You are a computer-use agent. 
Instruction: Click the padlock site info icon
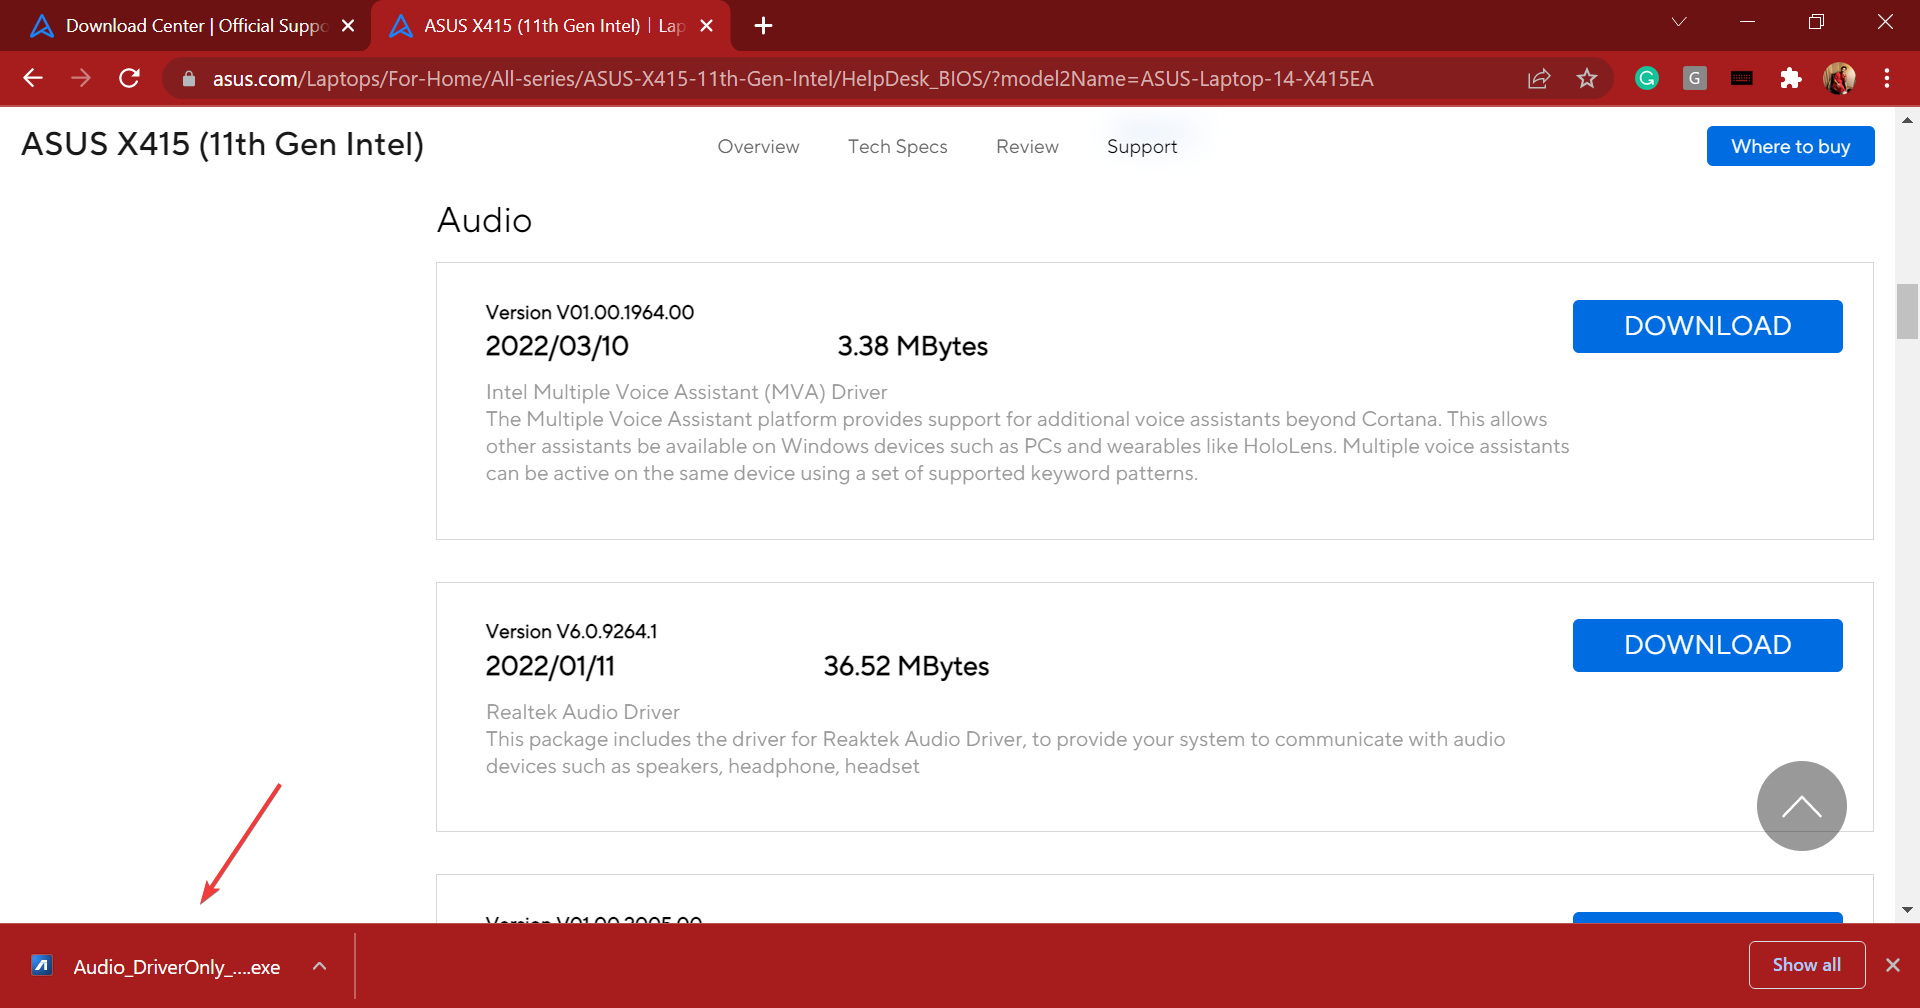pos(189,78)
